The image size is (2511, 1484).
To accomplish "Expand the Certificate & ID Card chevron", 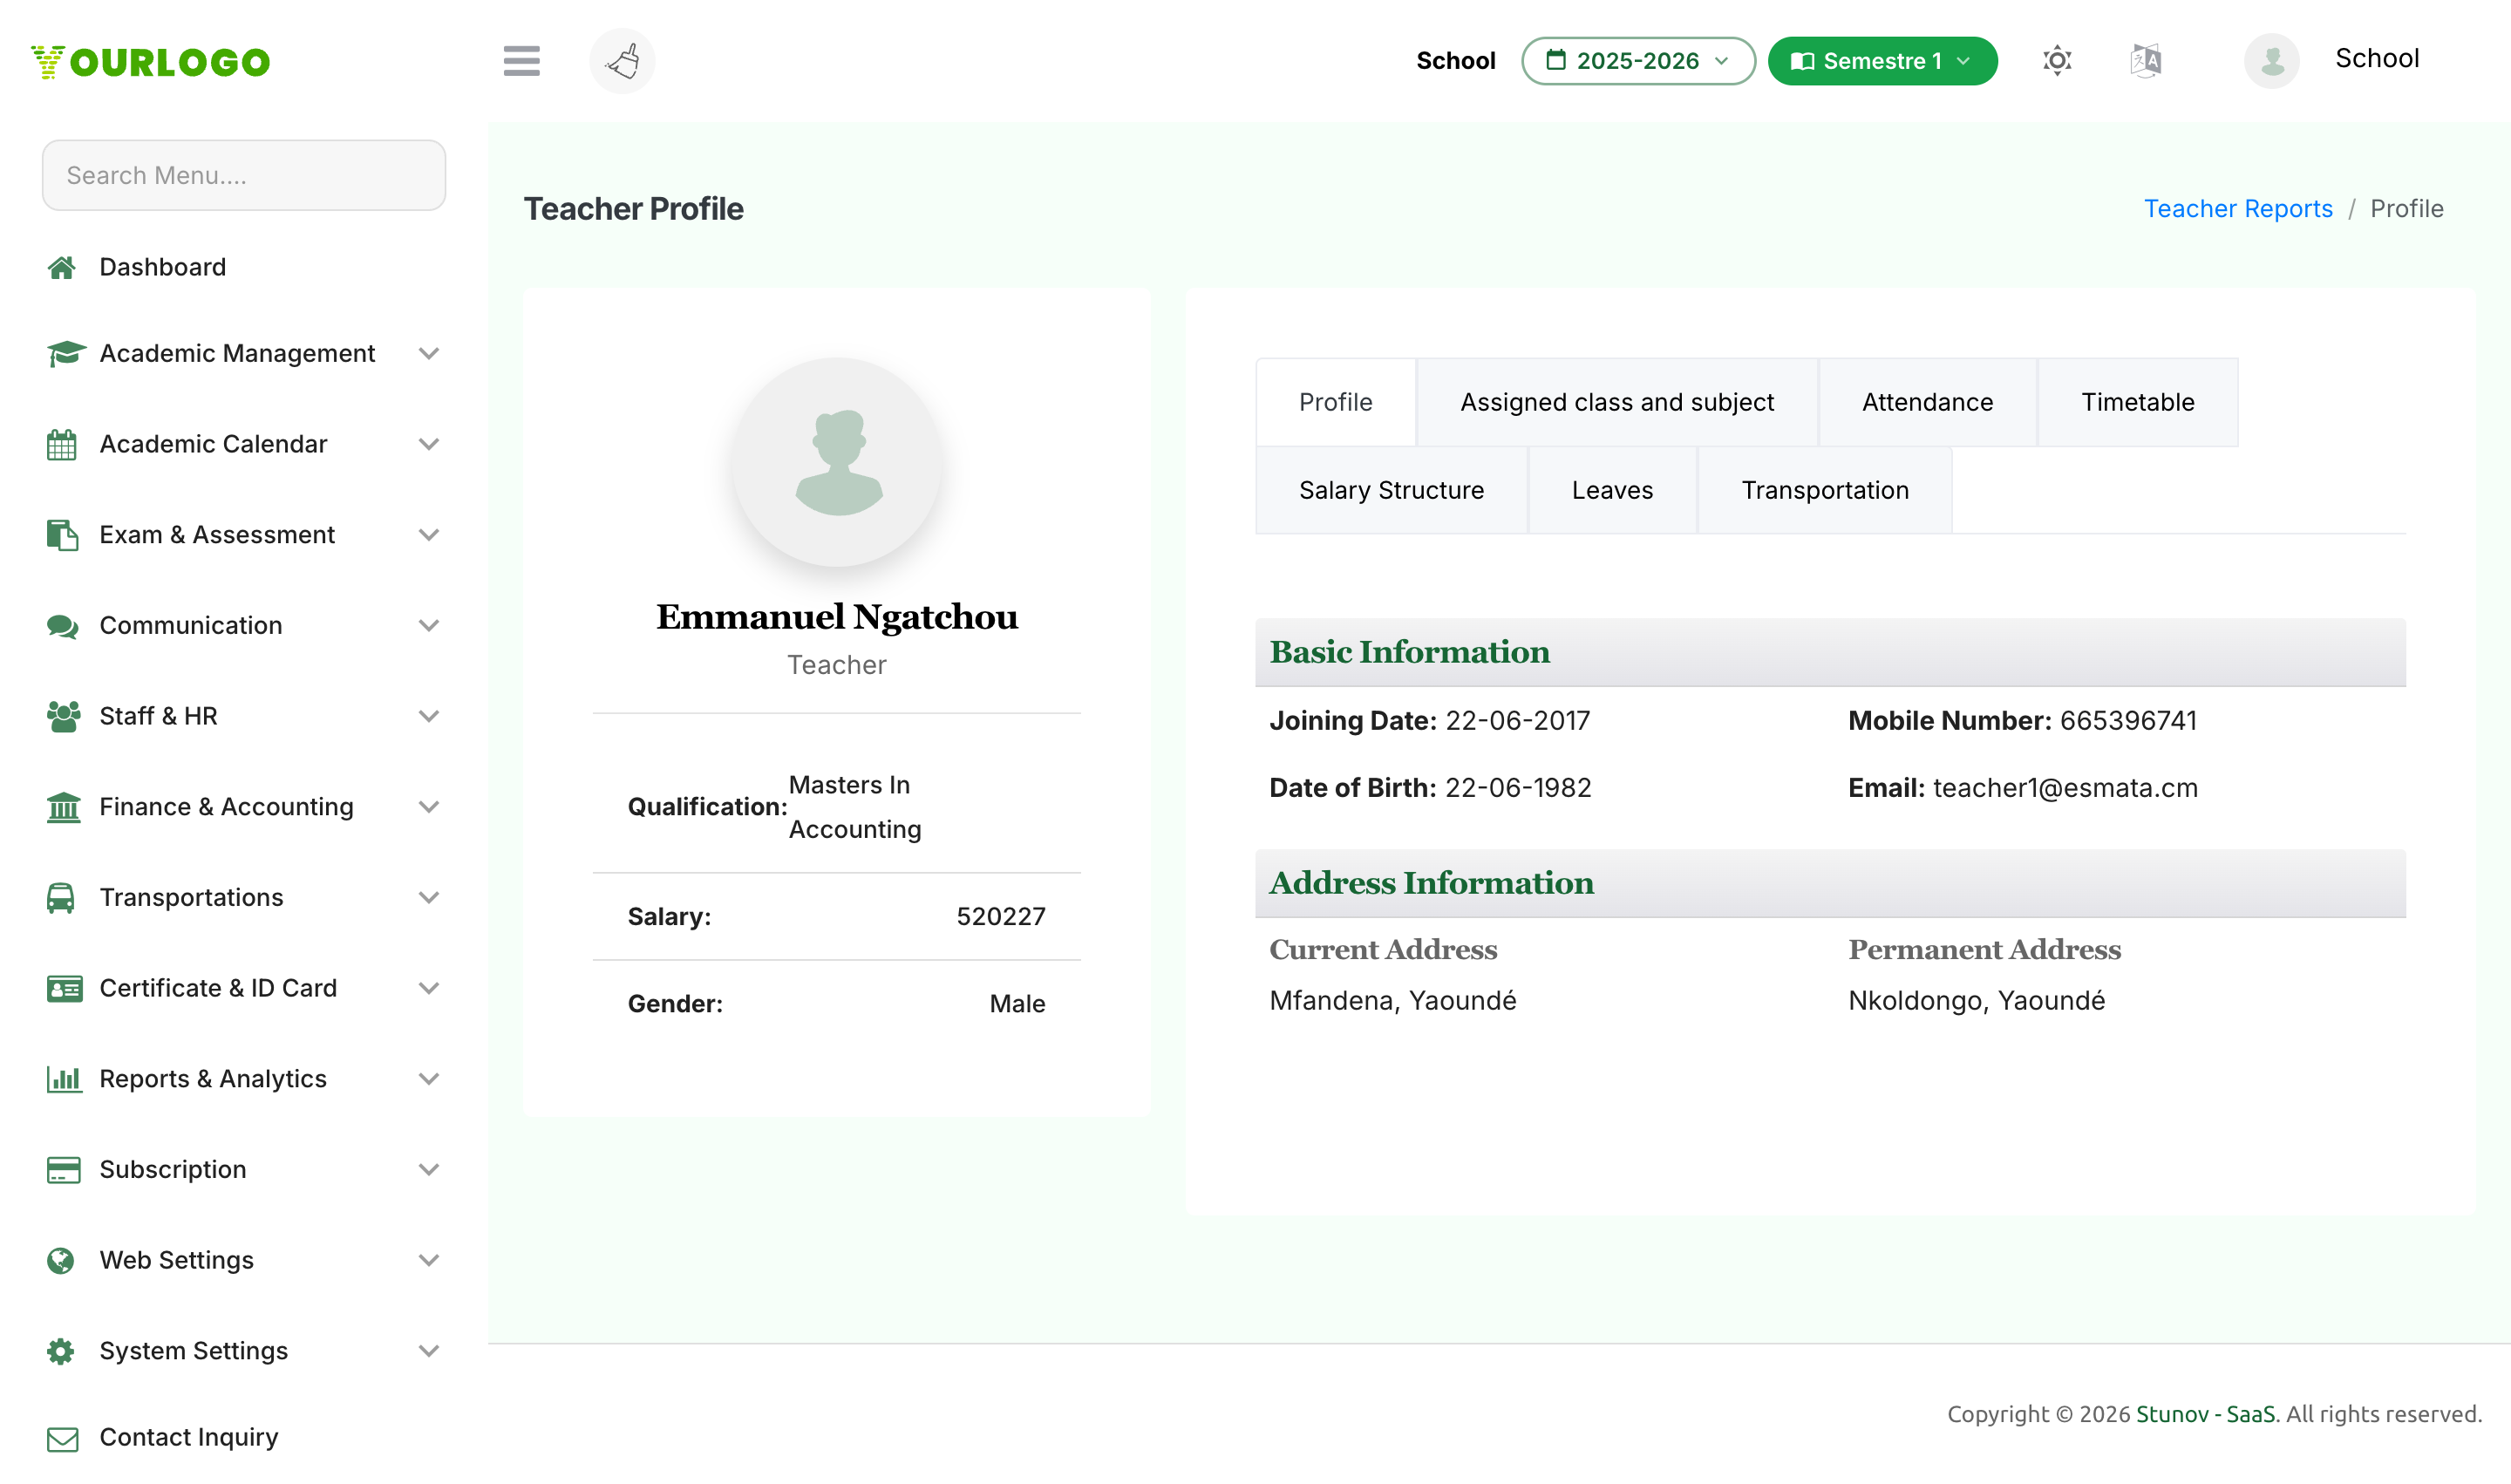I will point(428,989).
